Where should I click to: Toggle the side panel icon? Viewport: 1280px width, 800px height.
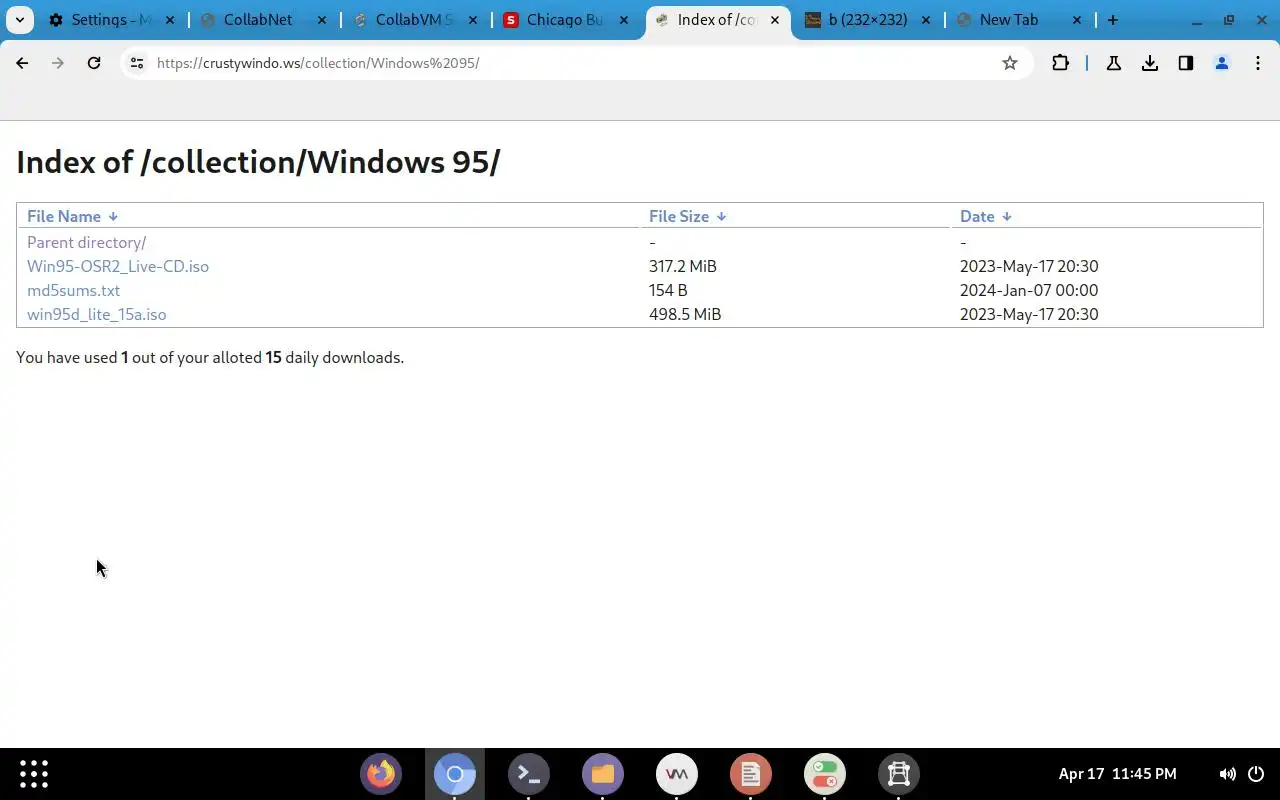1186,63
